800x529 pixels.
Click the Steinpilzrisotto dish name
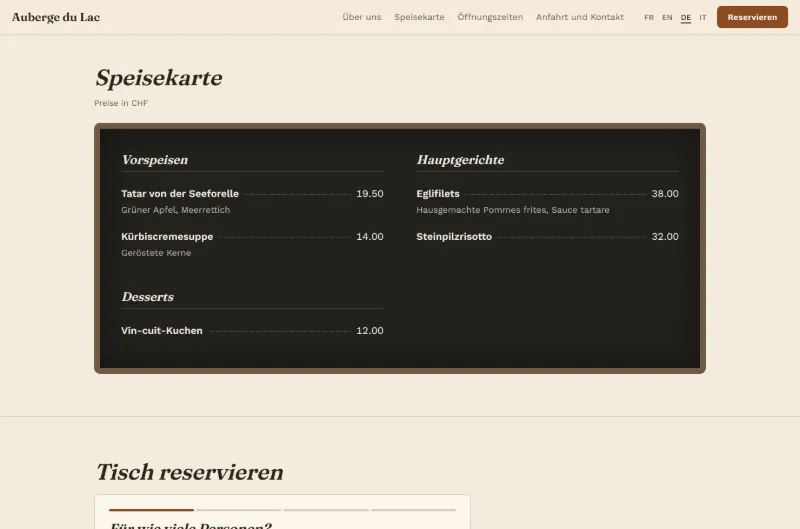coord(454,237)
